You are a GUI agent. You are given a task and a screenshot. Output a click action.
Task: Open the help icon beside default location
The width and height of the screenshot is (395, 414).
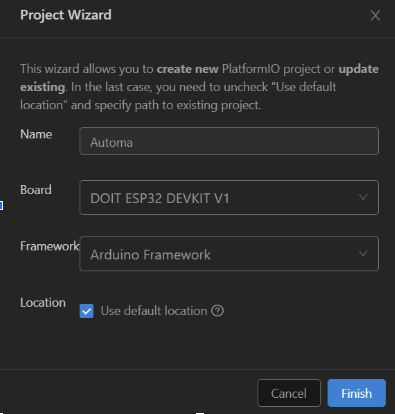(217, 311)
